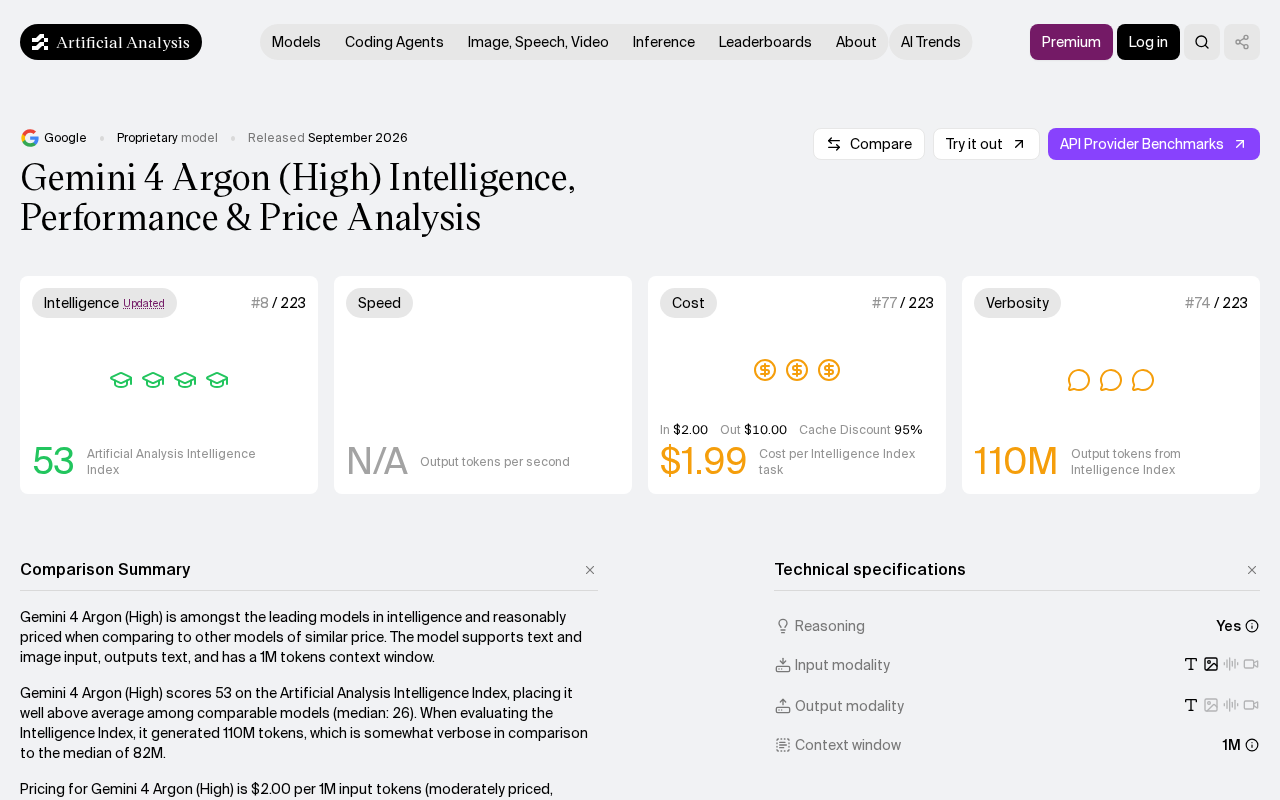Click the $1.99 cost value
Viewport: 1280px width, 800px height.
pos(703,461)
